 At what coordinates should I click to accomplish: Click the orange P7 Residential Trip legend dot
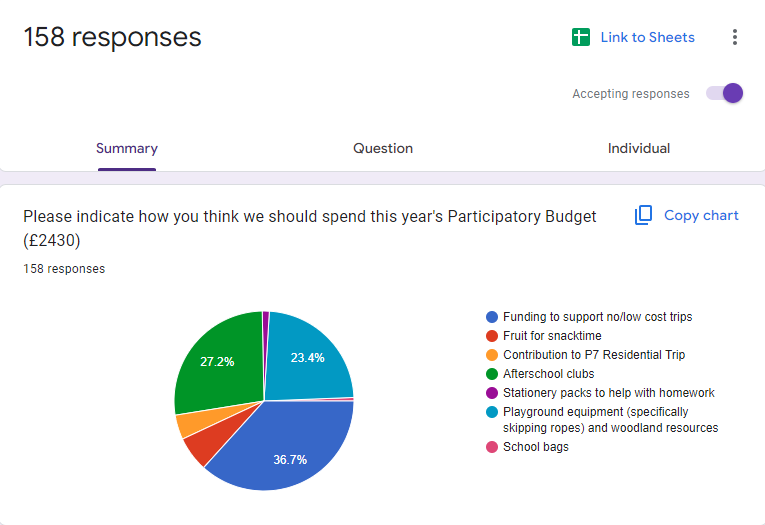pos(491,355)
